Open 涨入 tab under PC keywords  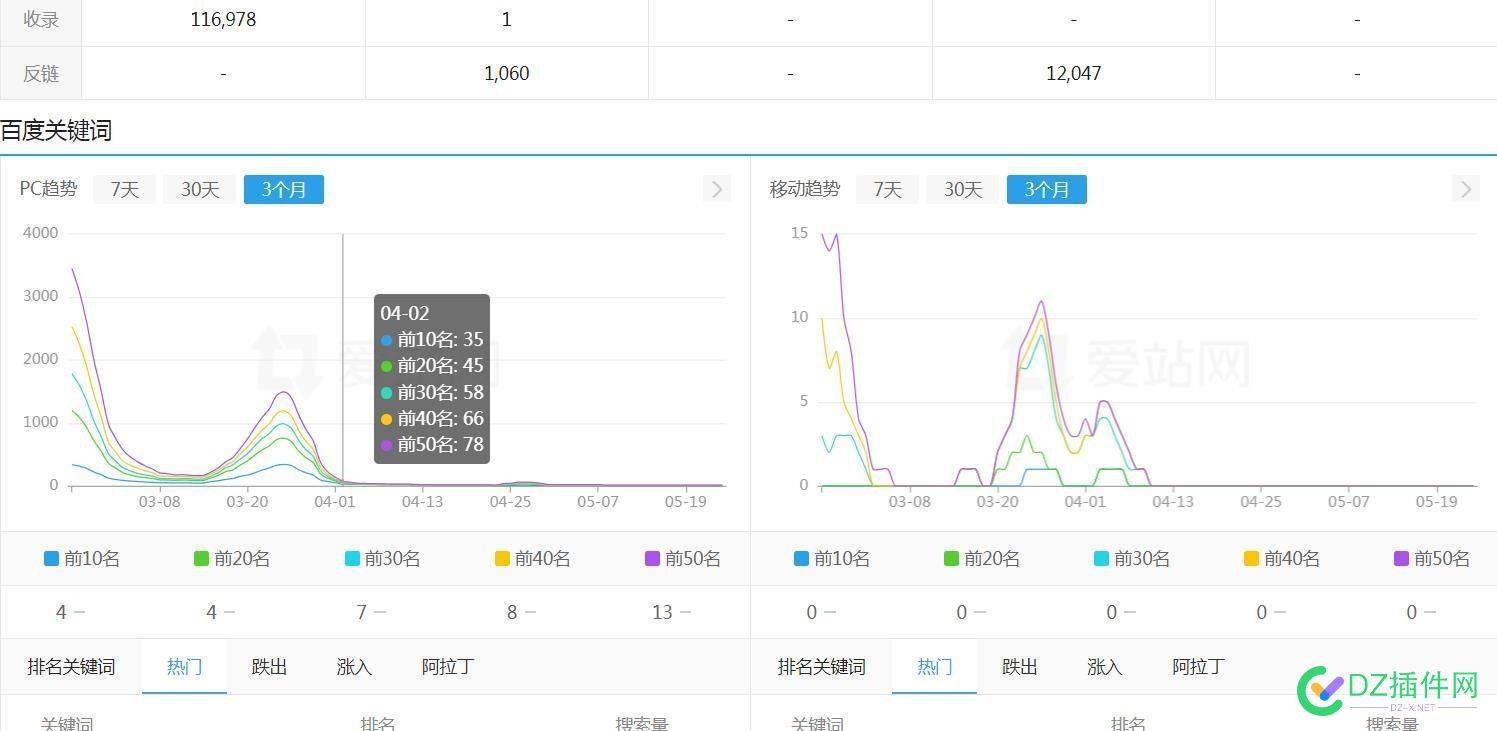(354, 667)
